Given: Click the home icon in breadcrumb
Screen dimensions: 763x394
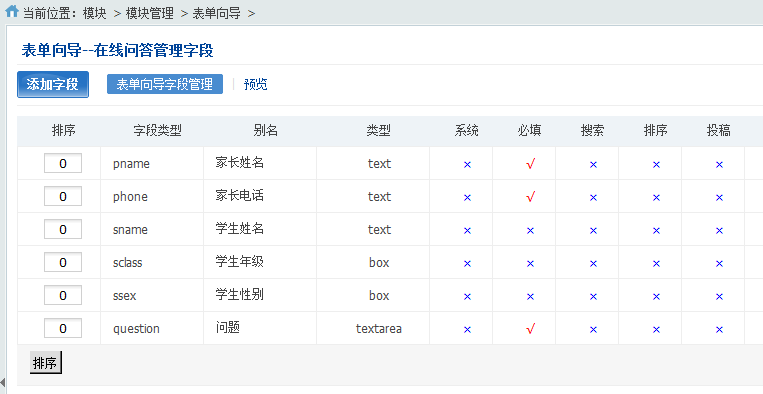Looking at the screenshot, I should [12, 11].
